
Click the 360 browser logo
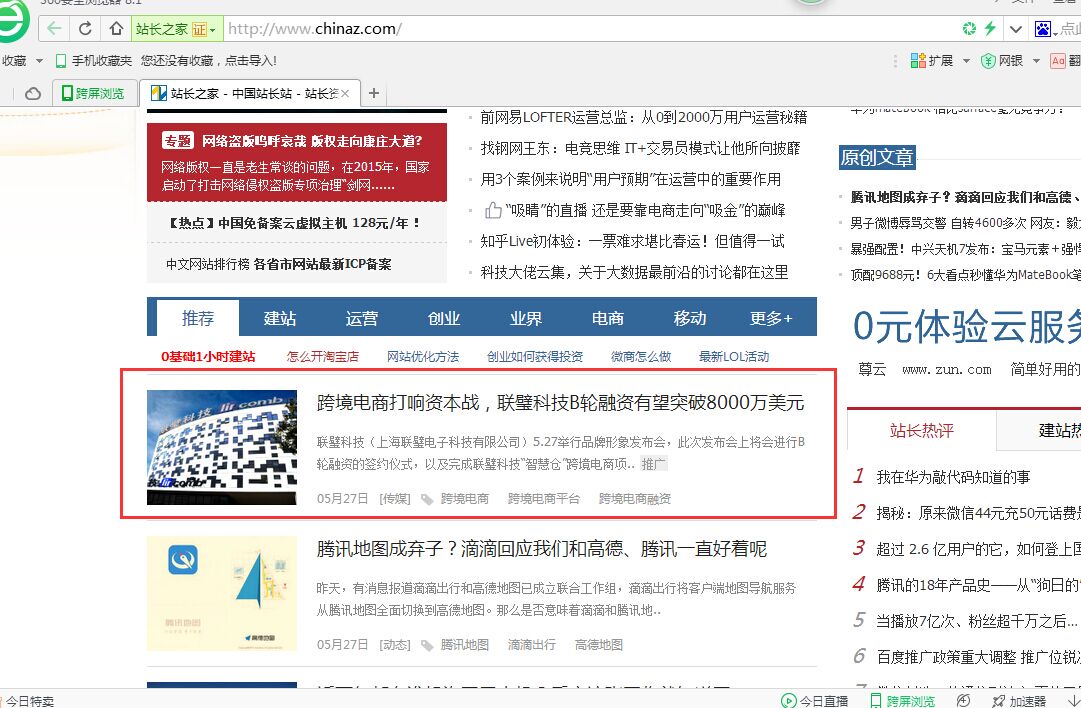click(x=14, y=21)
